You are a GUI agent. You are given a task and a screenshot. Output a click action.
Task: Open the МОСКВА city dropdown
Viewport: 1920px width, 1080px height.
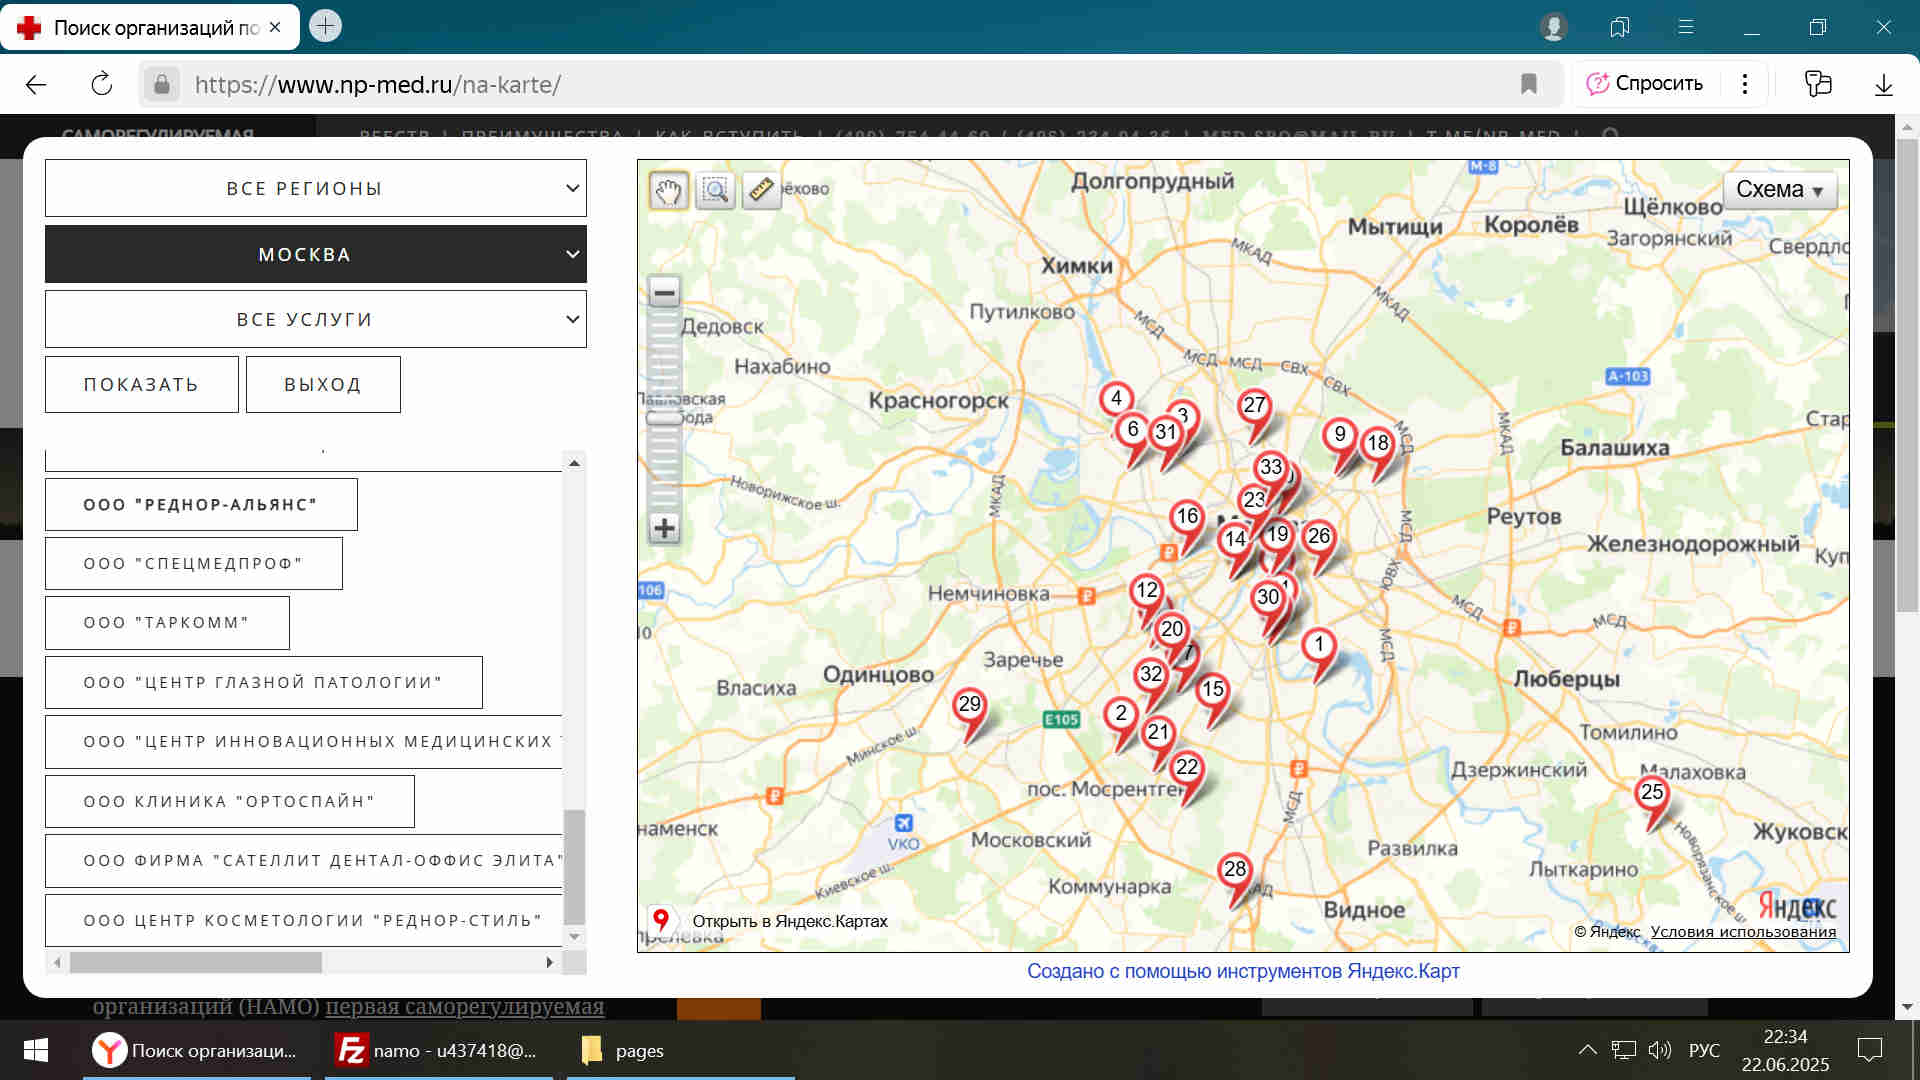[315, 254]
